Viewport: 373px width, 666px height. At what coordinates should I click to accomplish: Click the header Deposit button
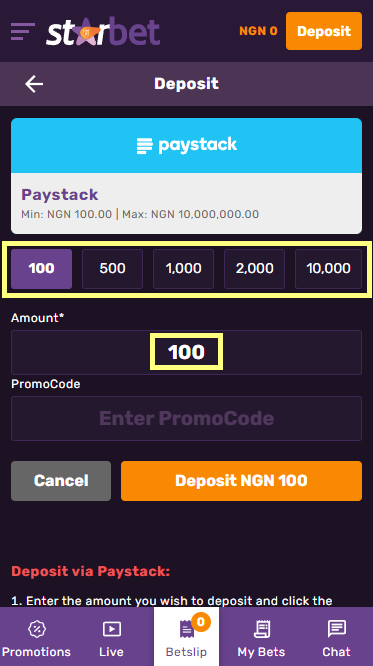pyautogui.click(x=324, y=31)
